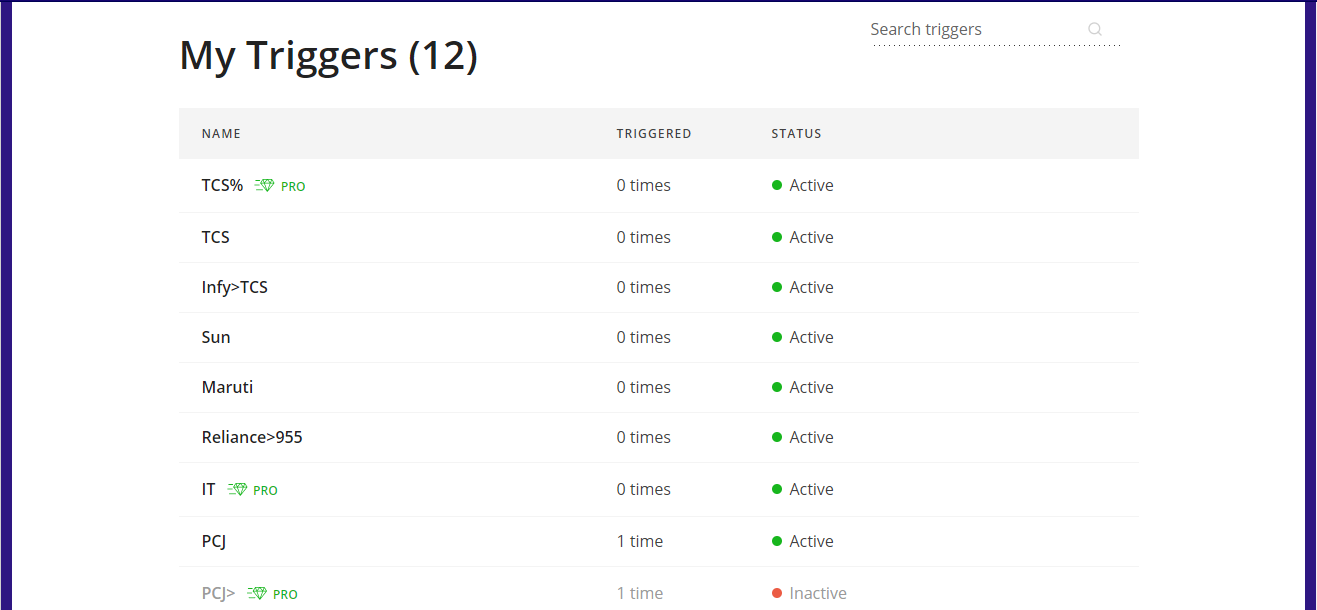This screenshot has width=1317, height=610.
Task: Open the Infy>TCS trigger
Action: pos(235,287)
